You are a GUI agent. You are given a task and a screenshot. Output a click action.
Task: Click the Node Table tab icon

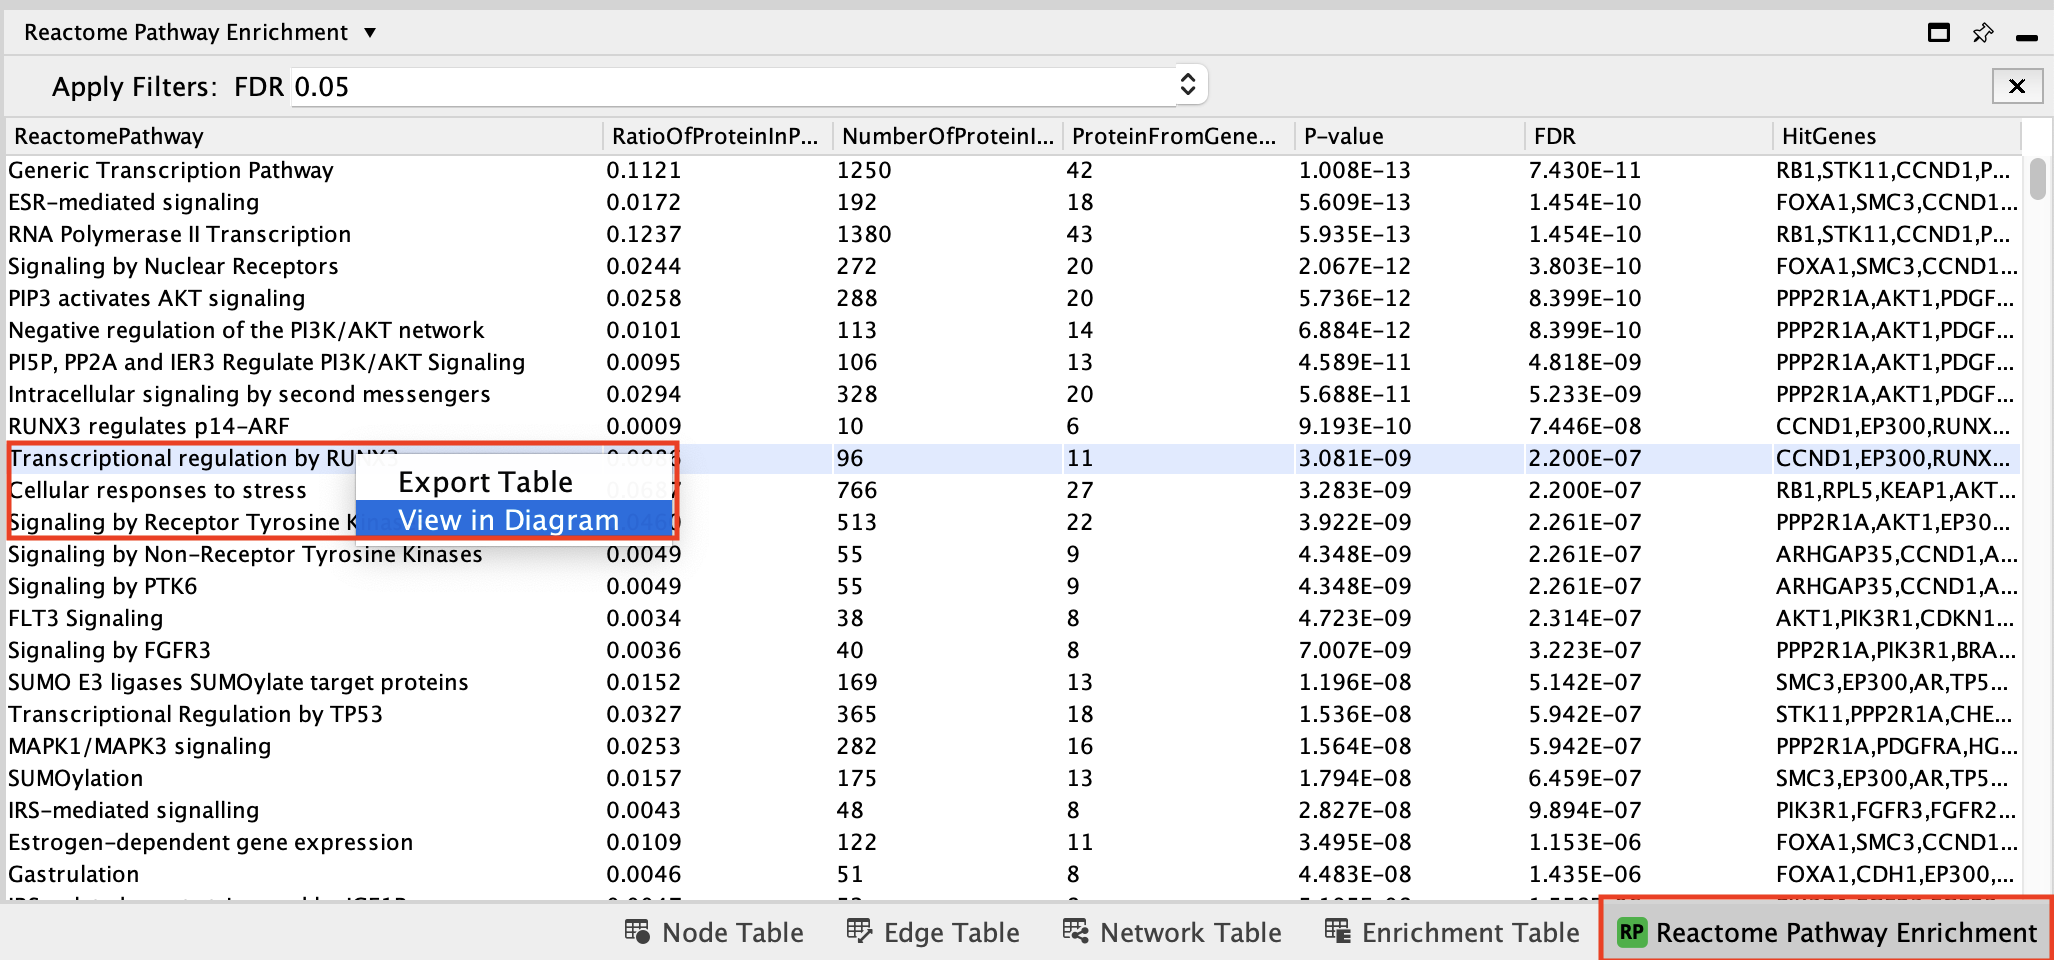click(x=637, y=932)
